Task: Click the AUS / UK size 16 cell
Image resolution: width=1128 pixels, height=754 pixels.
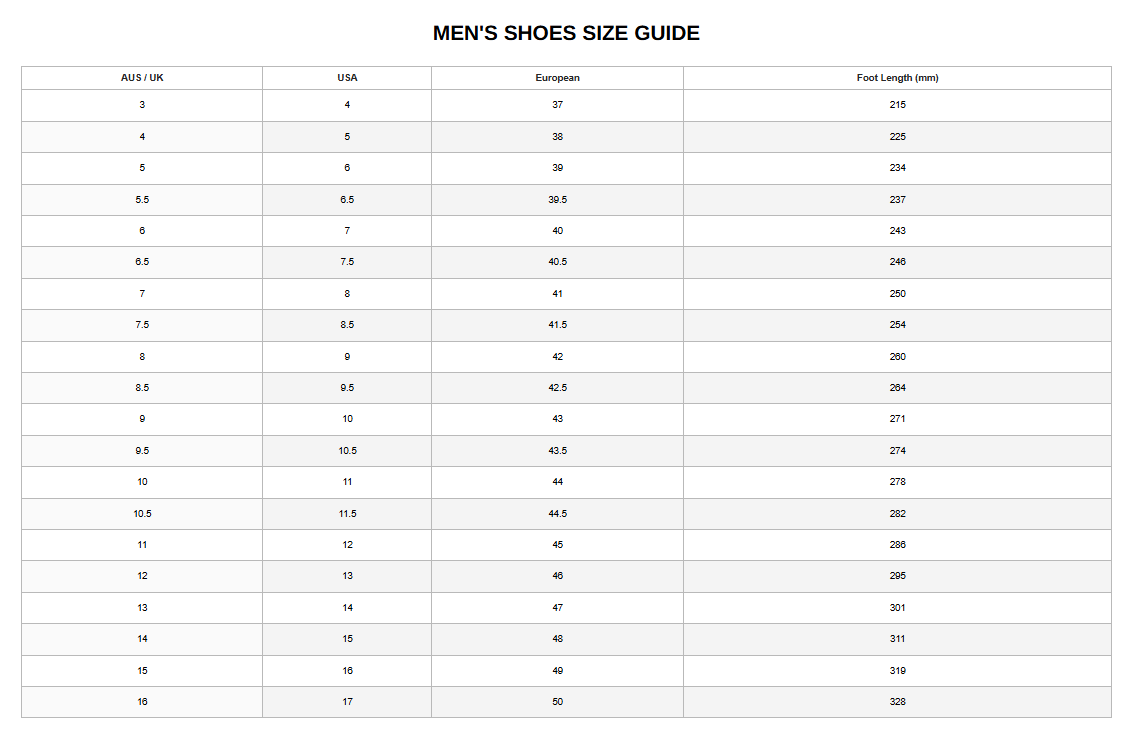Action: pos(142,701)
